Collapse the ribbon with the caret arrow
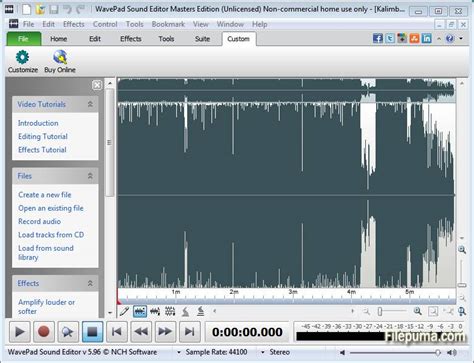The width and height of the screenshot is (474, 363). 439,39
